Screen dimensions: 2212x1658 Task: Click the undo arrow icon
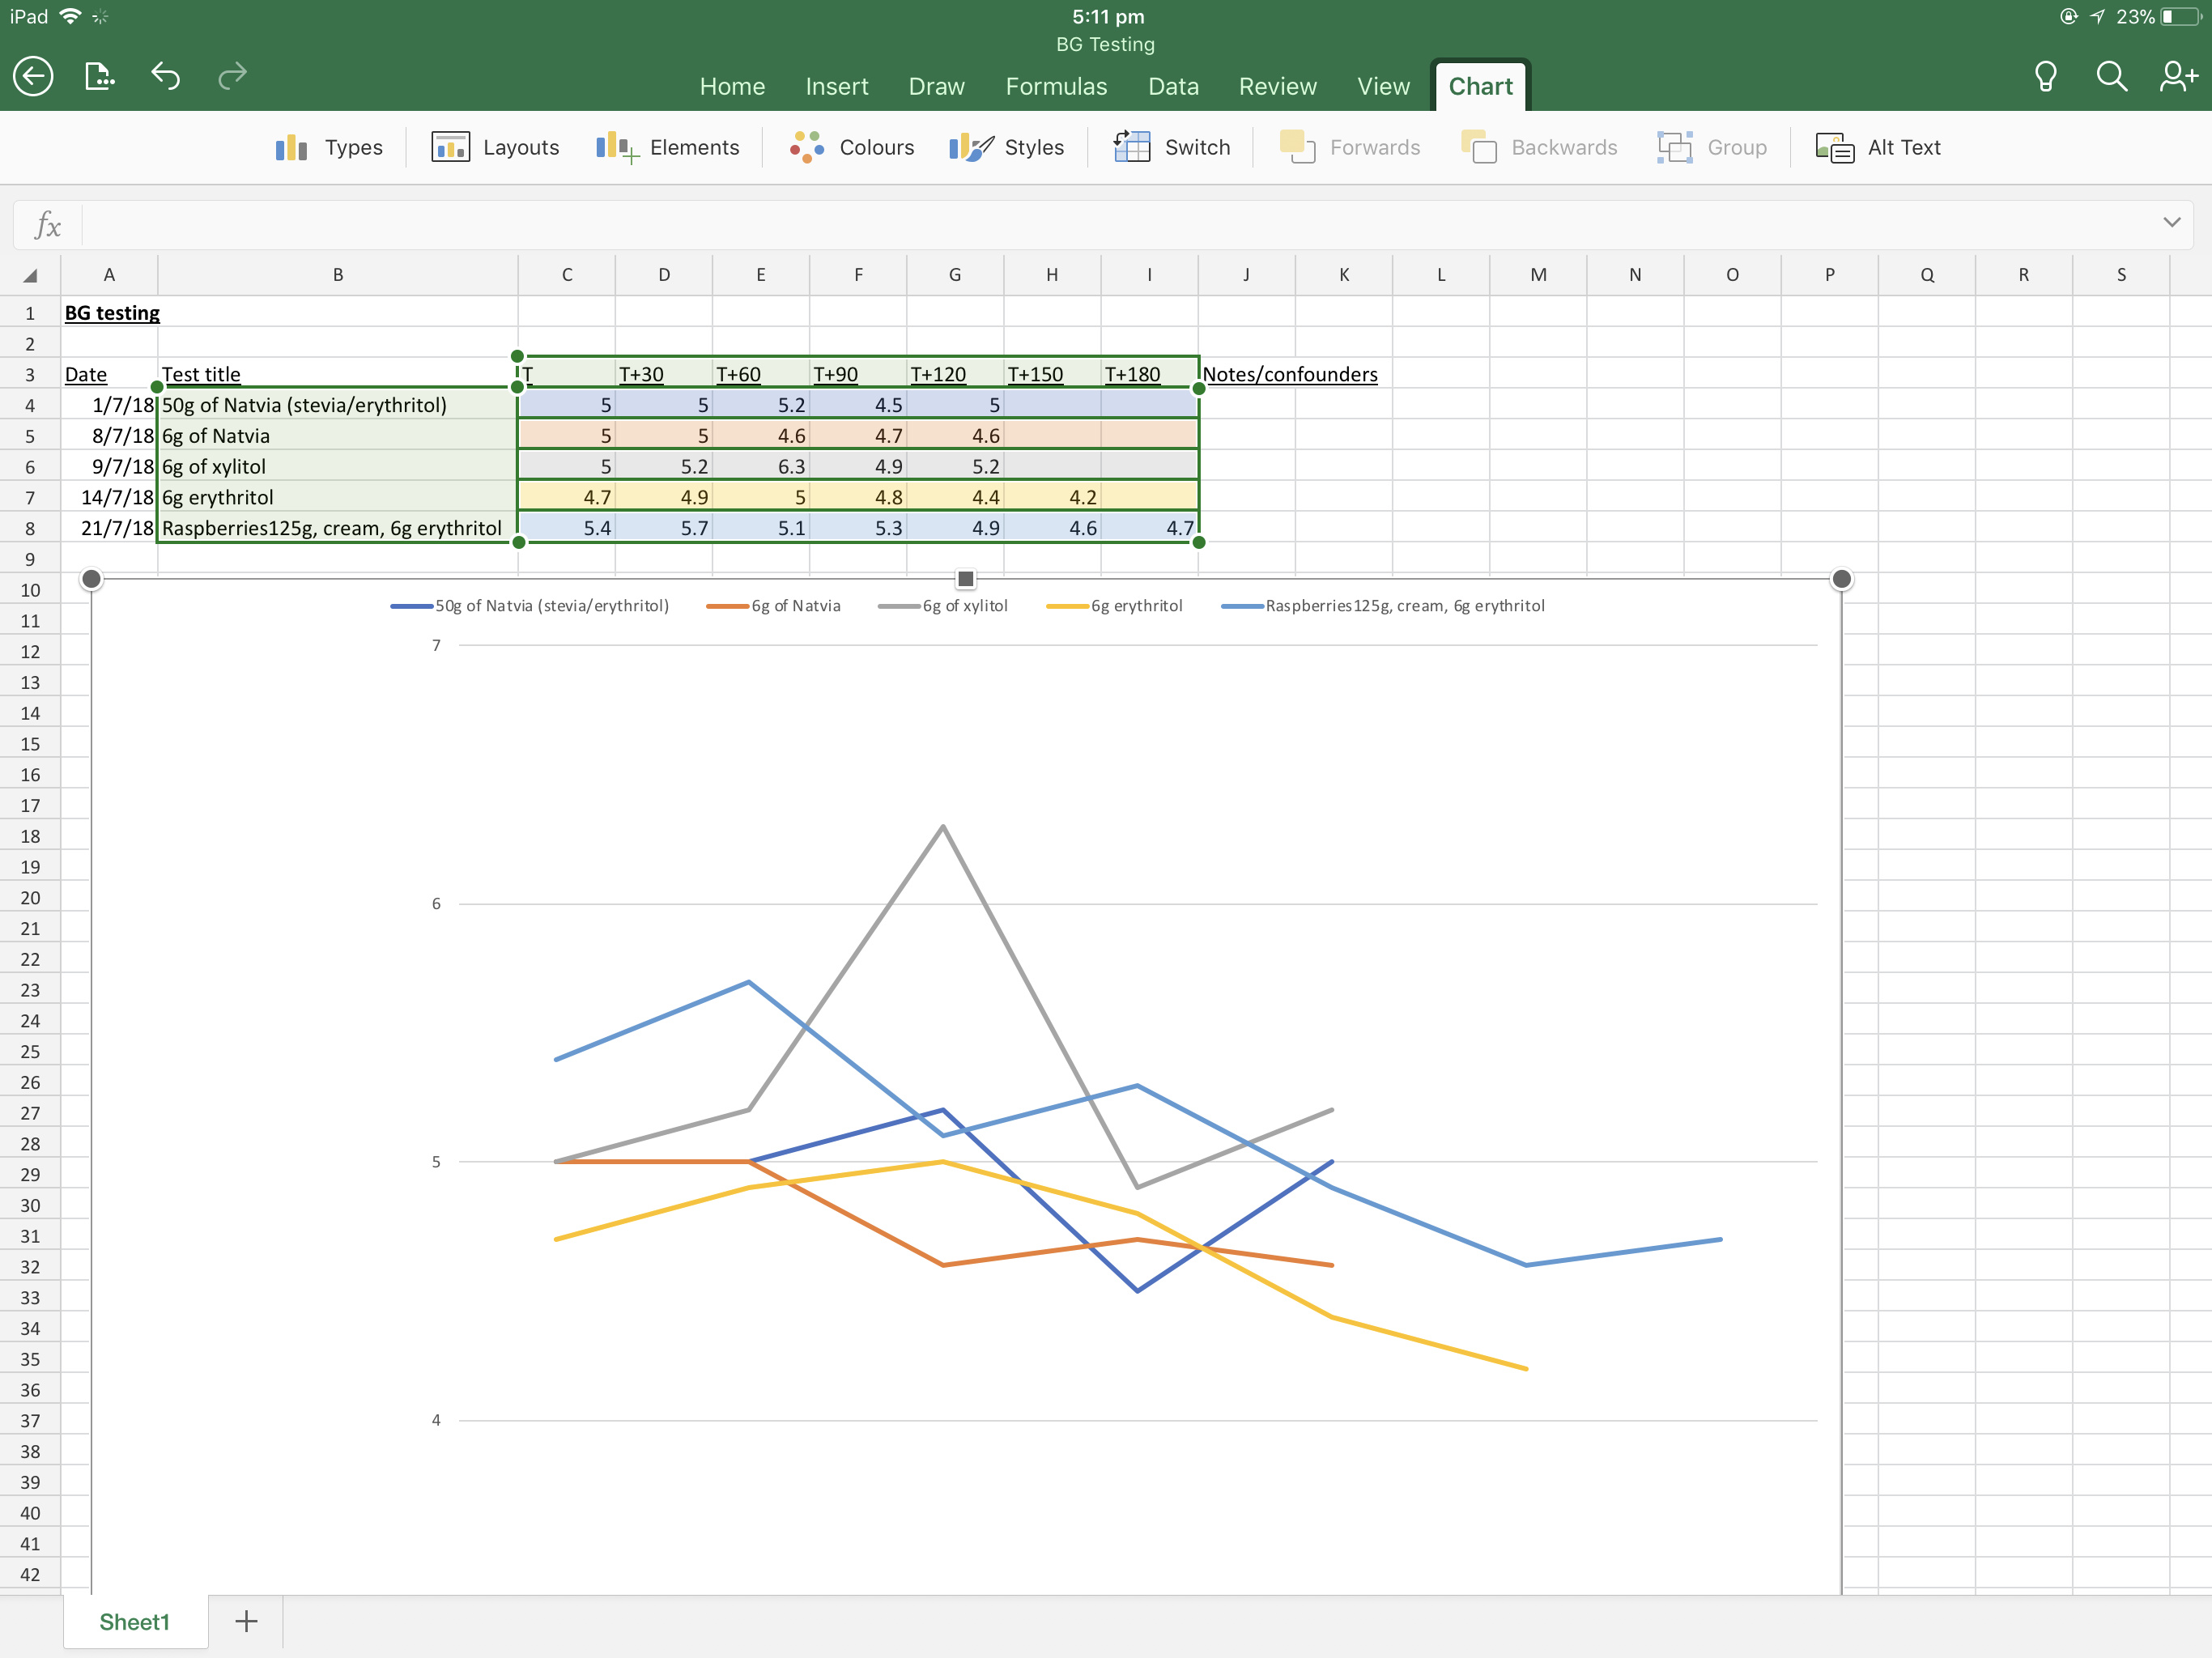[165, 76]
